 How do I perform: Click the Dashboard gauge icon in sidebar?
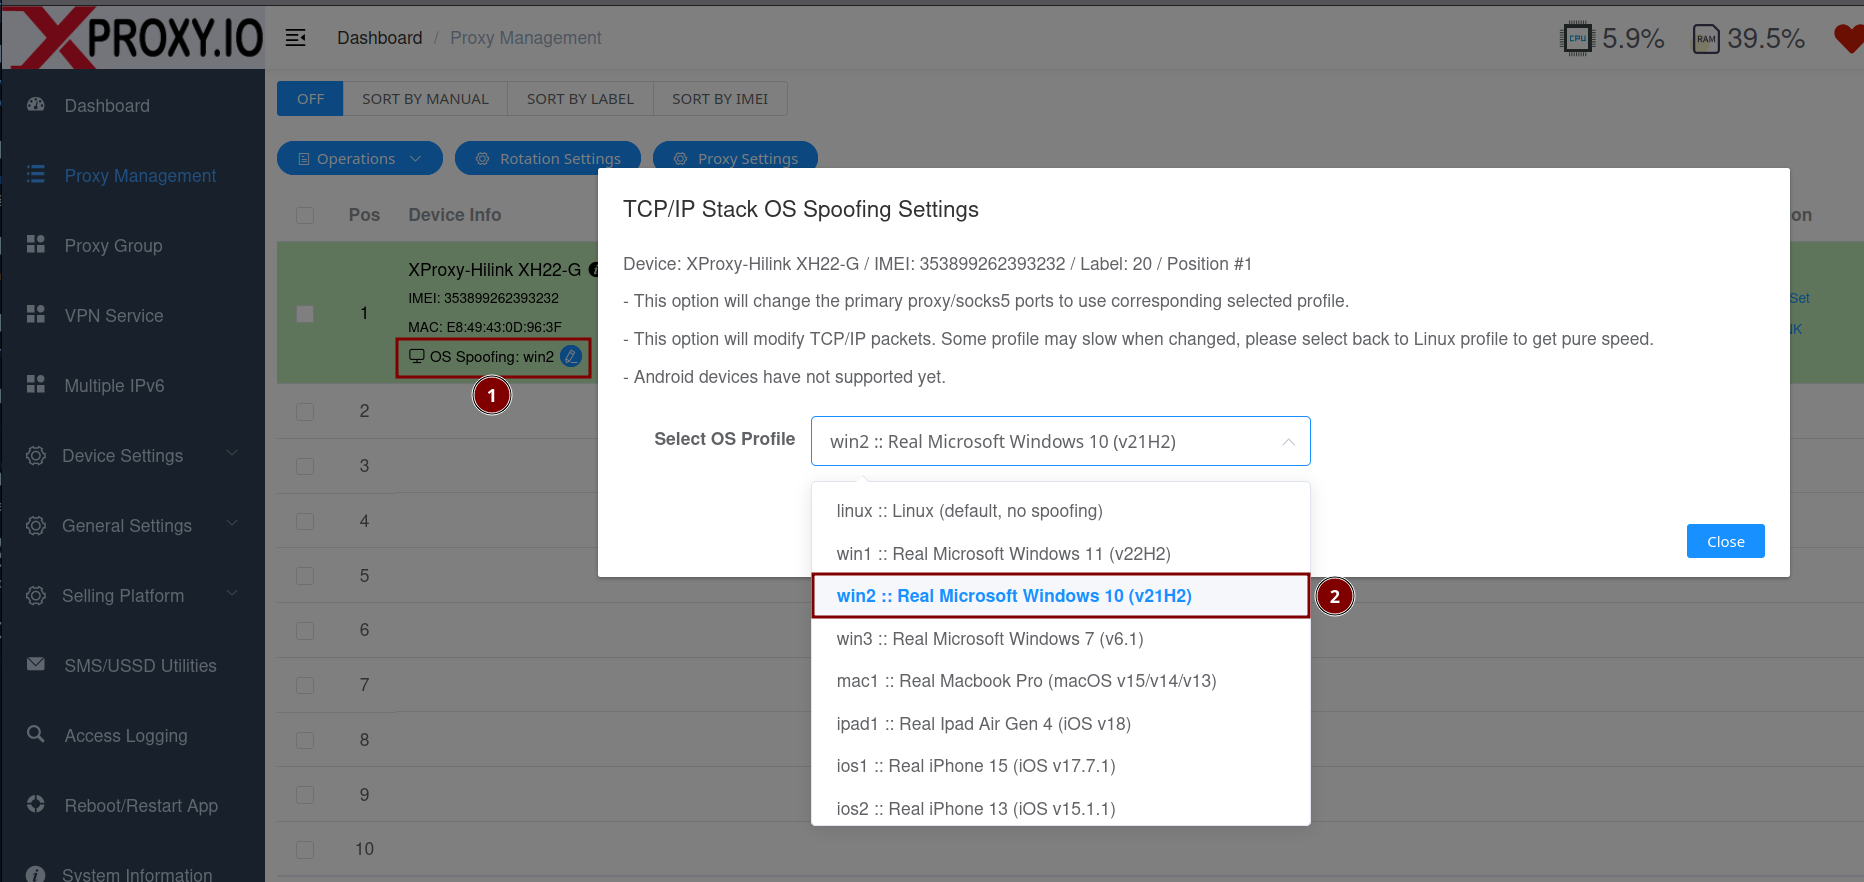(x=36, y=105)
